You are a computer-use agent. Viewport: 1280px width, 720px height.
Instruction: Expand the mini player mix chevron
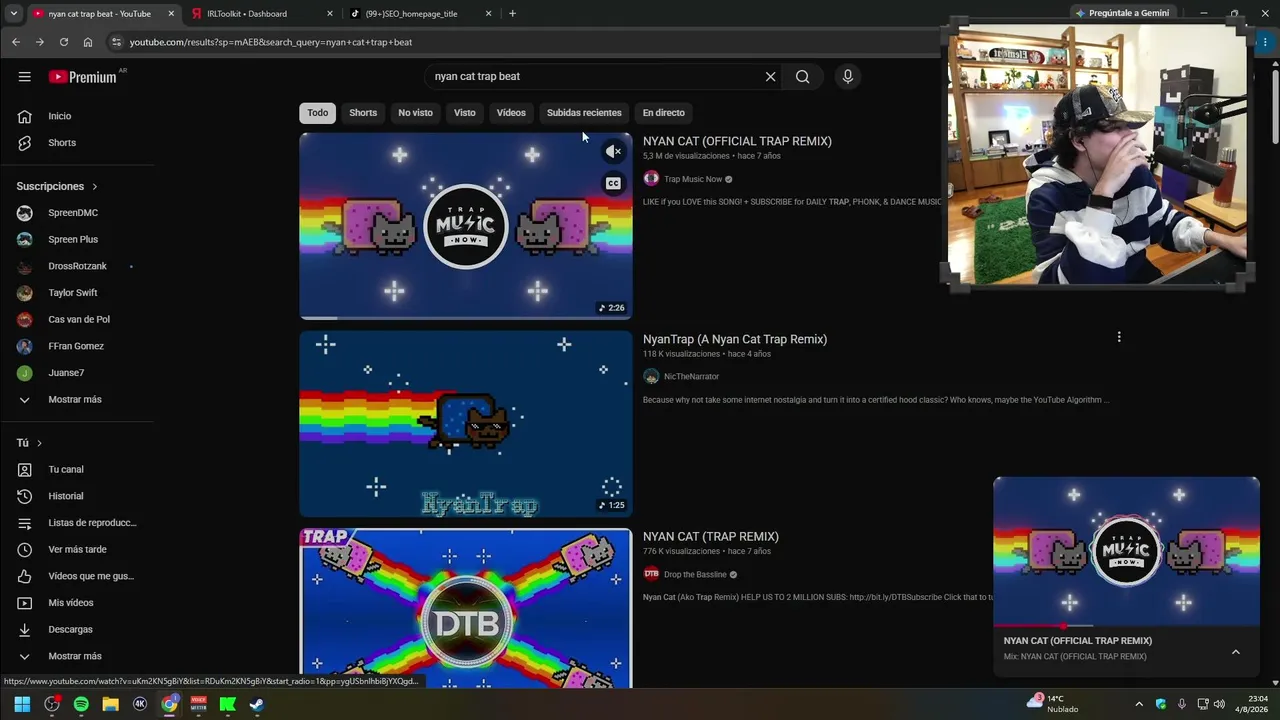(x=1235, y=652)
